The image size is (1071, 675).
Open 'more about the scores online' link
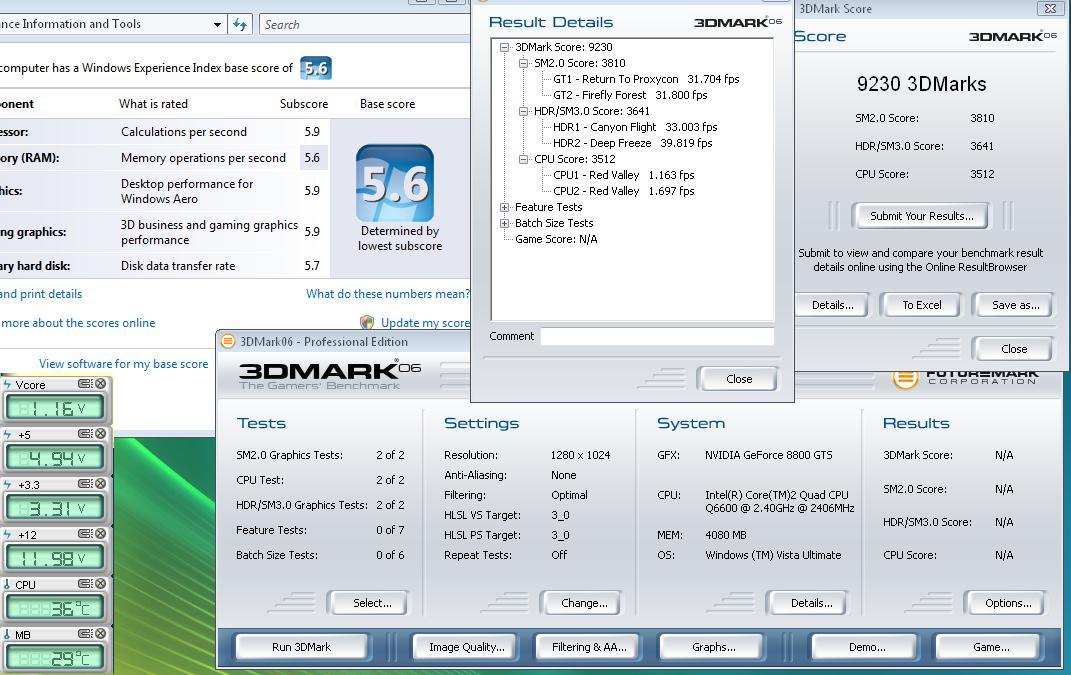point(78,322)
